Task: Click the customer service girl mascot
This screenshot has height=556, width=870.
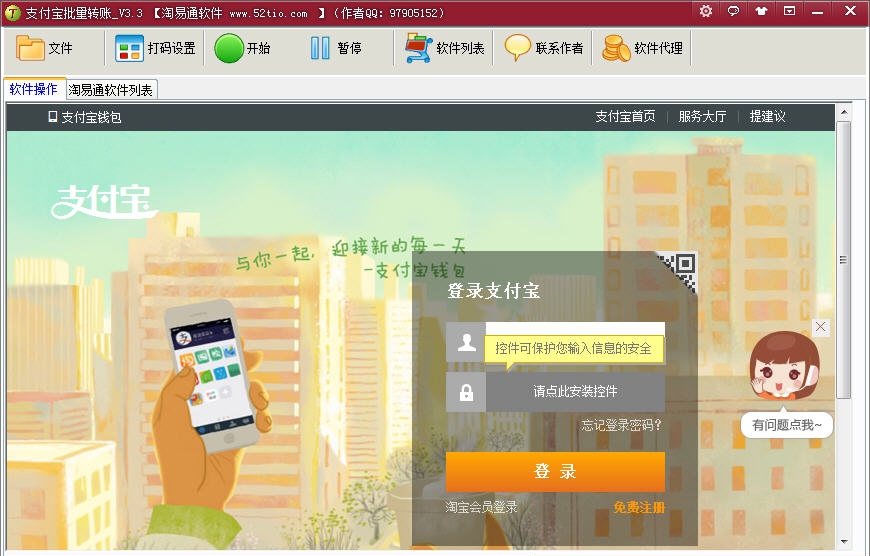Action: tap(783, 365)
